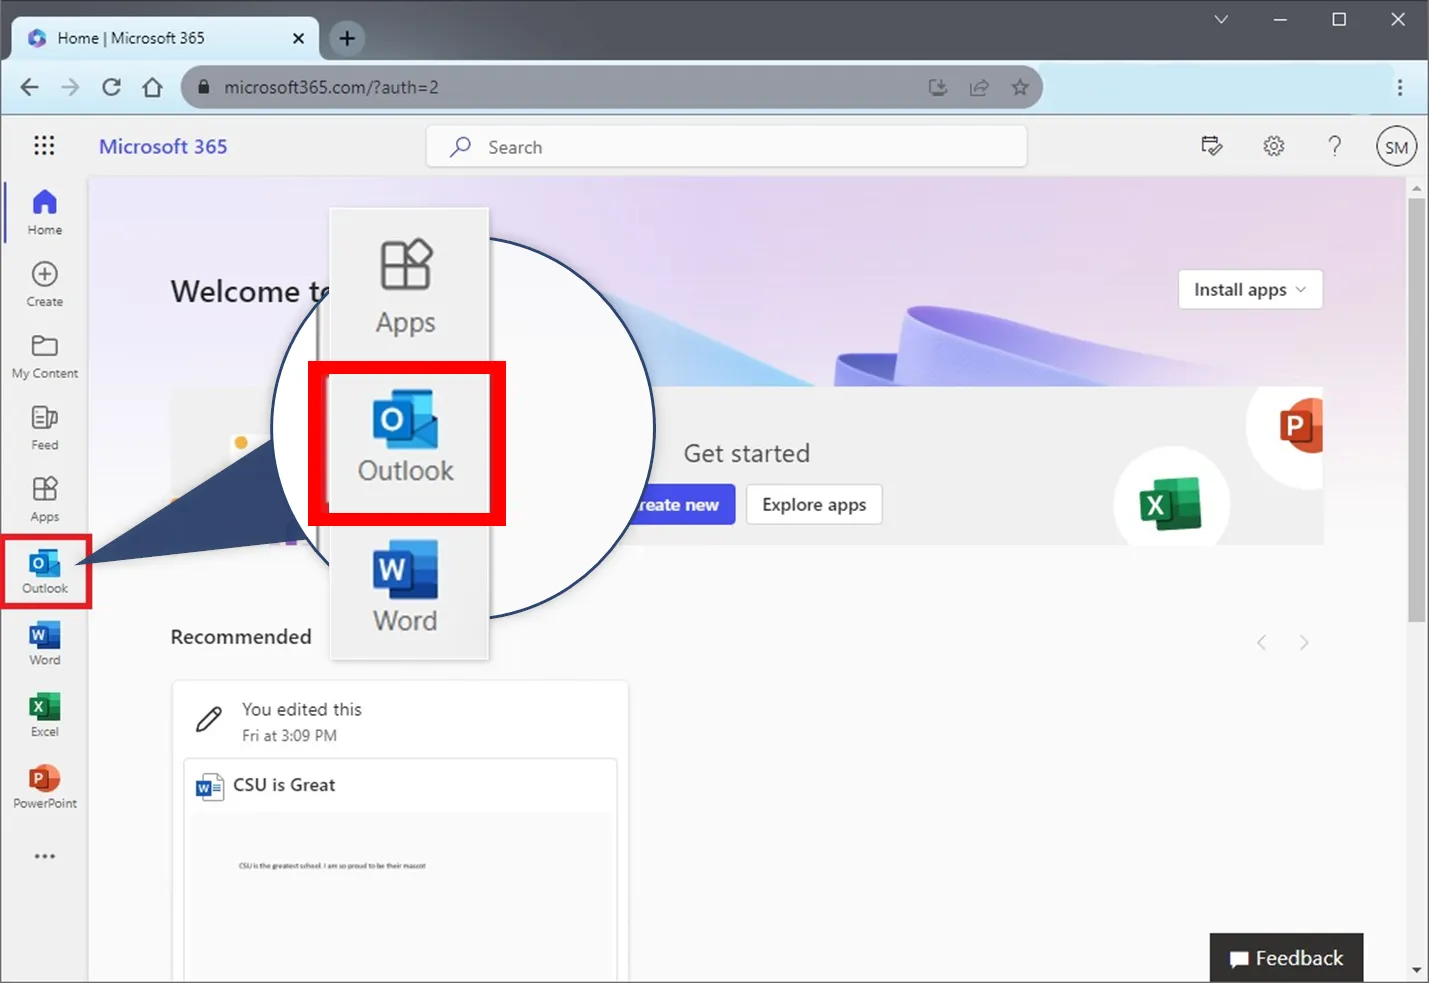Click the SM account avatar
Viewport: 1429px width, 983px height.
click(x=1396, y=146)
